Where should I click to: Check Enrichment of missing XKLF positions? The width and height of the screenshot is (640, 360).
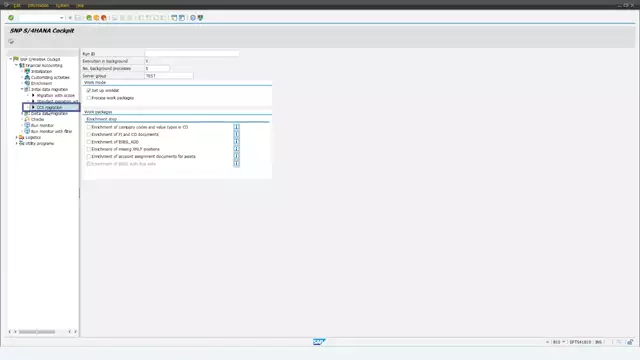[89, 149]
